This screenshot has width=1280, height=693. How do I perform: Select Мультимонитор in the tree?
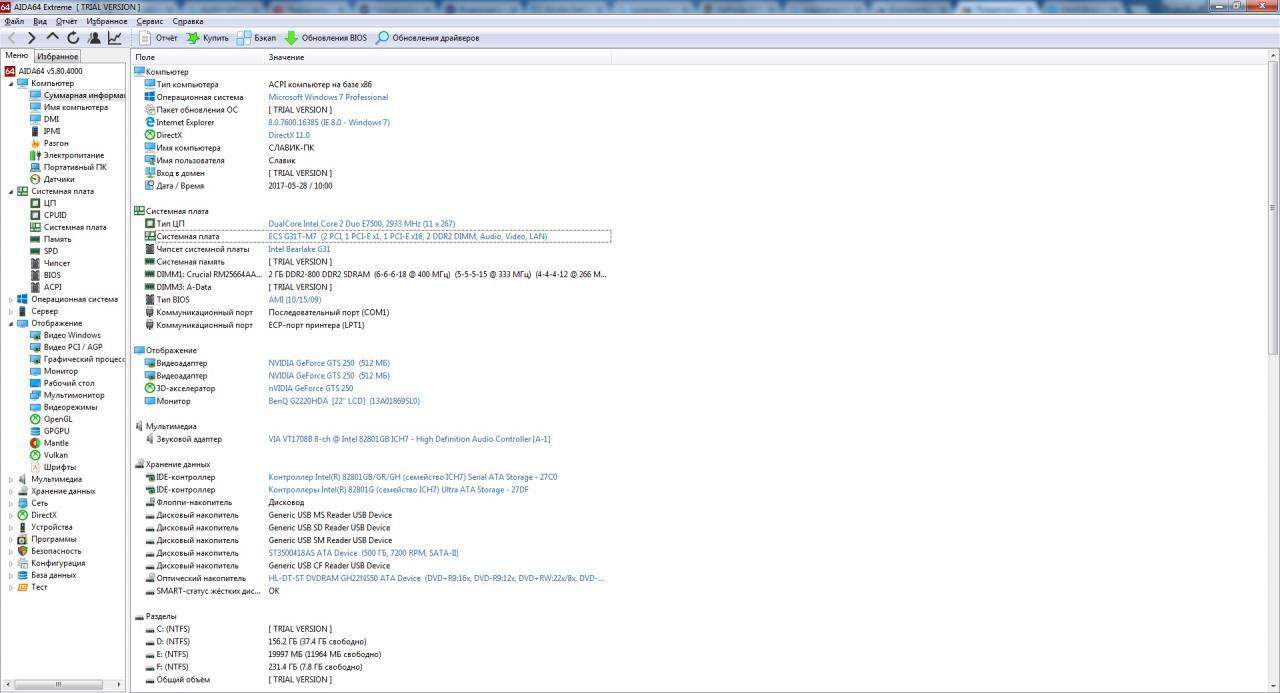[x=74, y=395]
